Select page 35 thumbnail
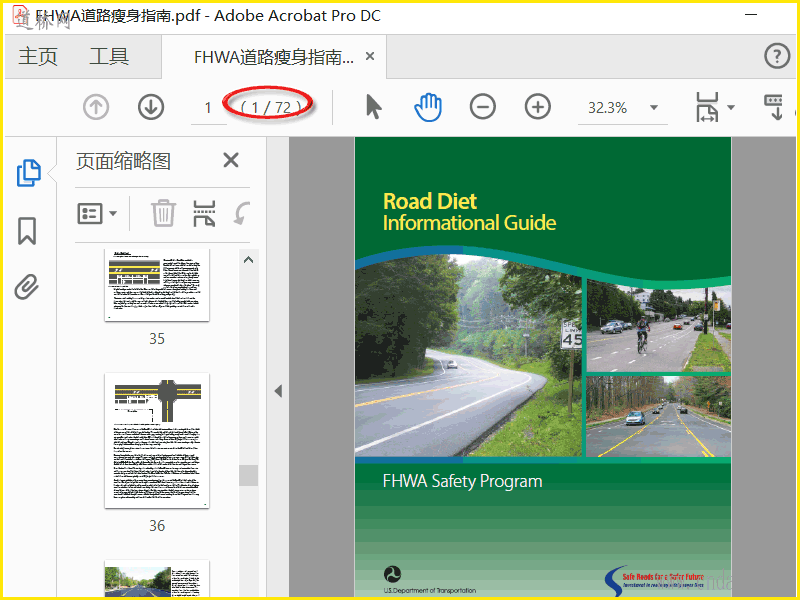 pos(157,285)
